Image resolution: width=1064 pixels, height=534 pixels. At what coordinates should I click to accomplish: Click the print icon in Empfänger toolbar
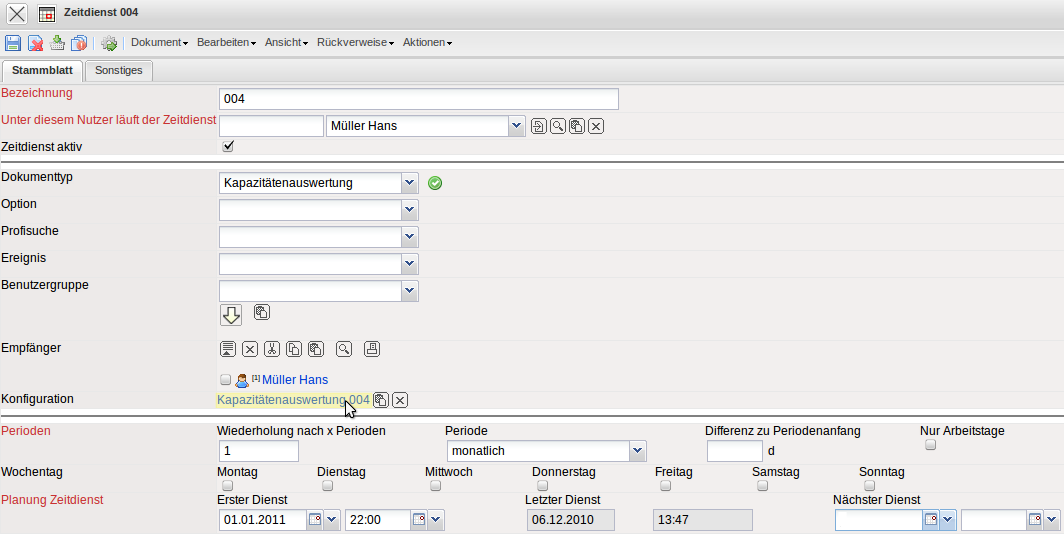click(372, 349)
